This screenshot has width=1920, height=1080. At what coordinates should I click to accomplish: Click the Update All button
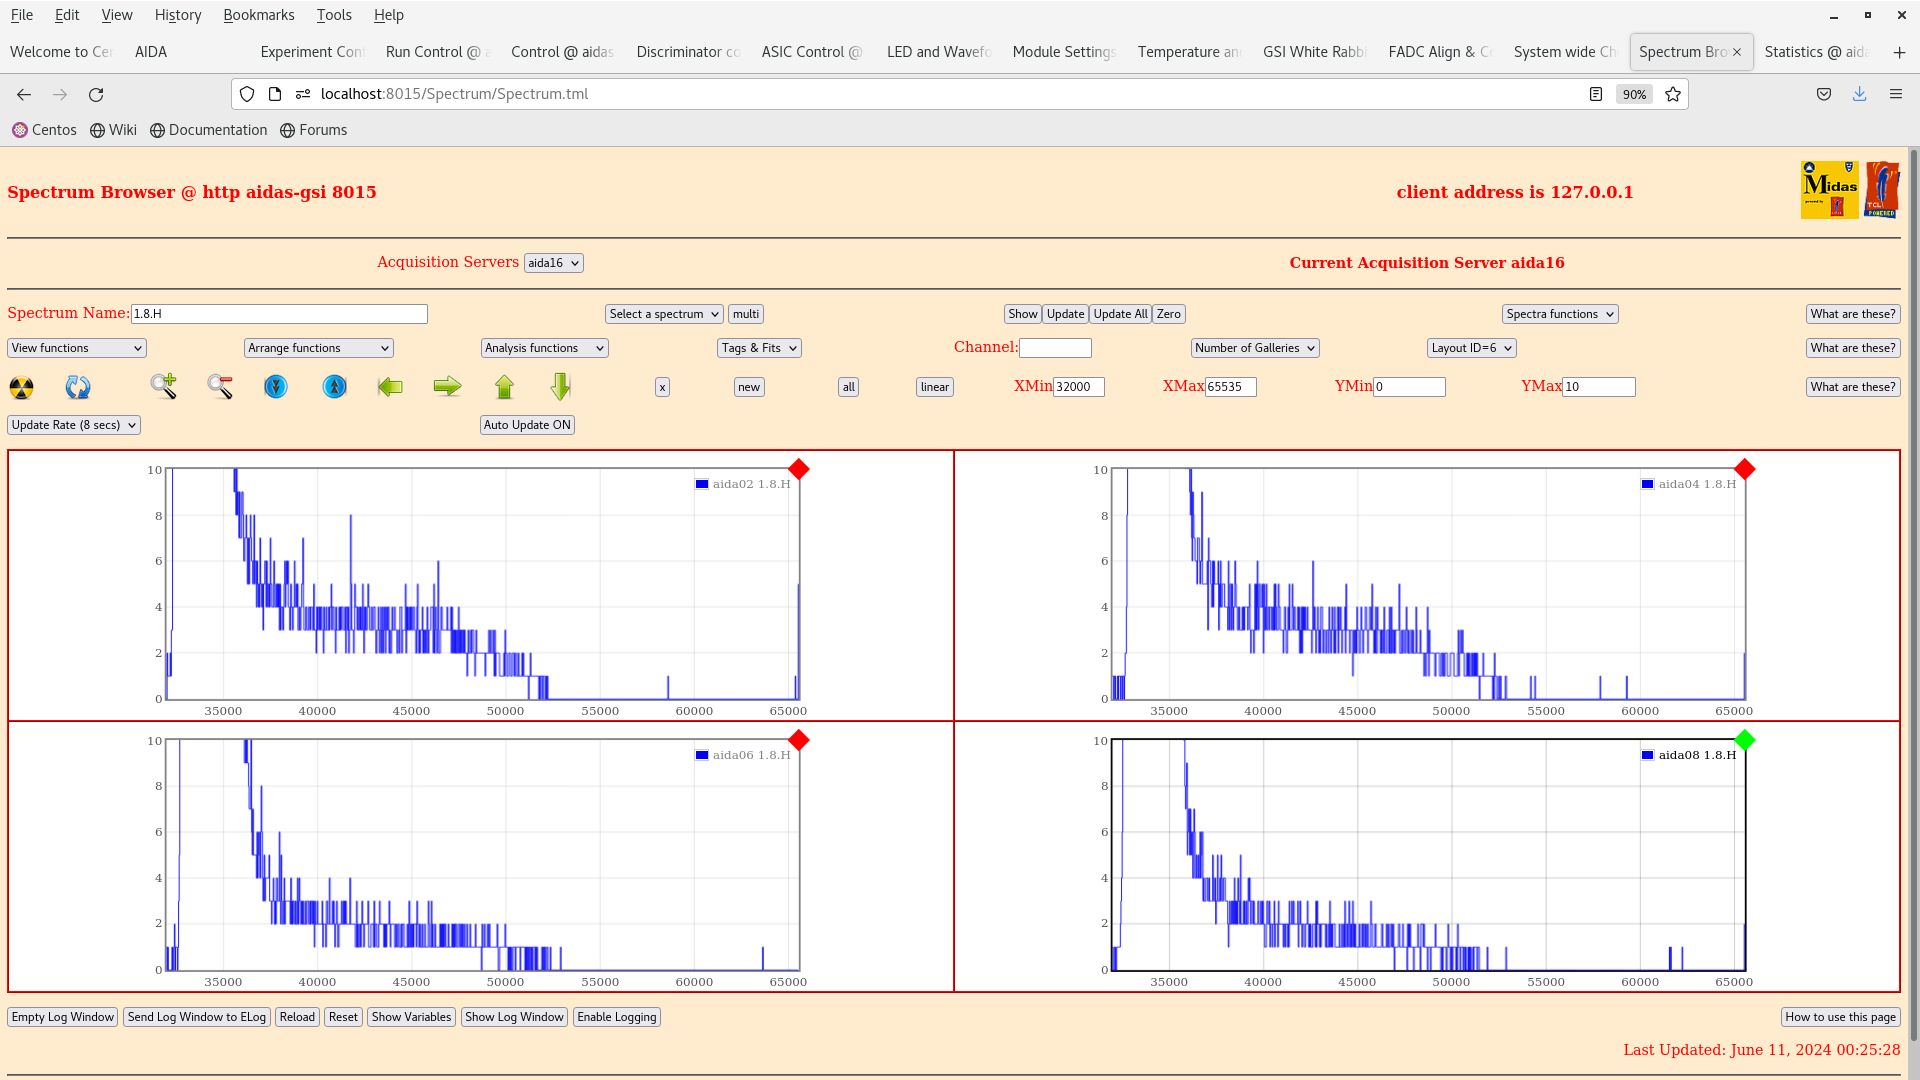[x=1120, y=314]
